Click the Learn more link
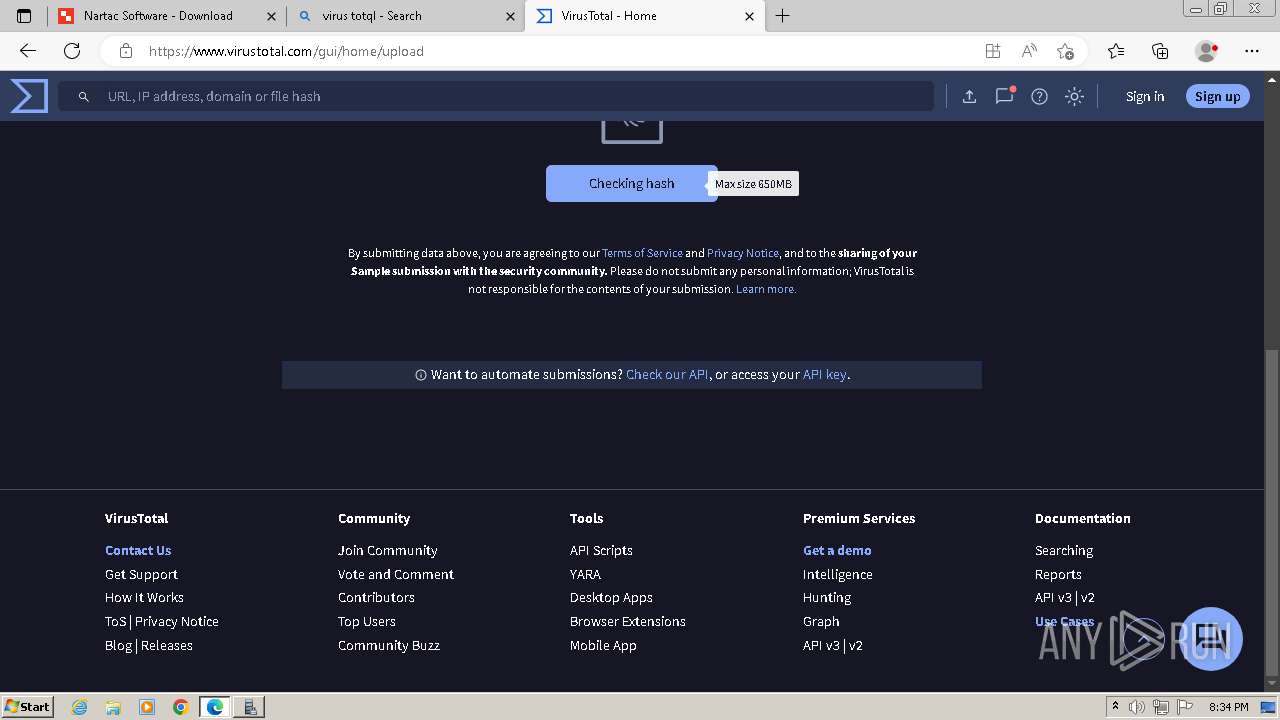1280x720 pixels. [x=766, y=289]
